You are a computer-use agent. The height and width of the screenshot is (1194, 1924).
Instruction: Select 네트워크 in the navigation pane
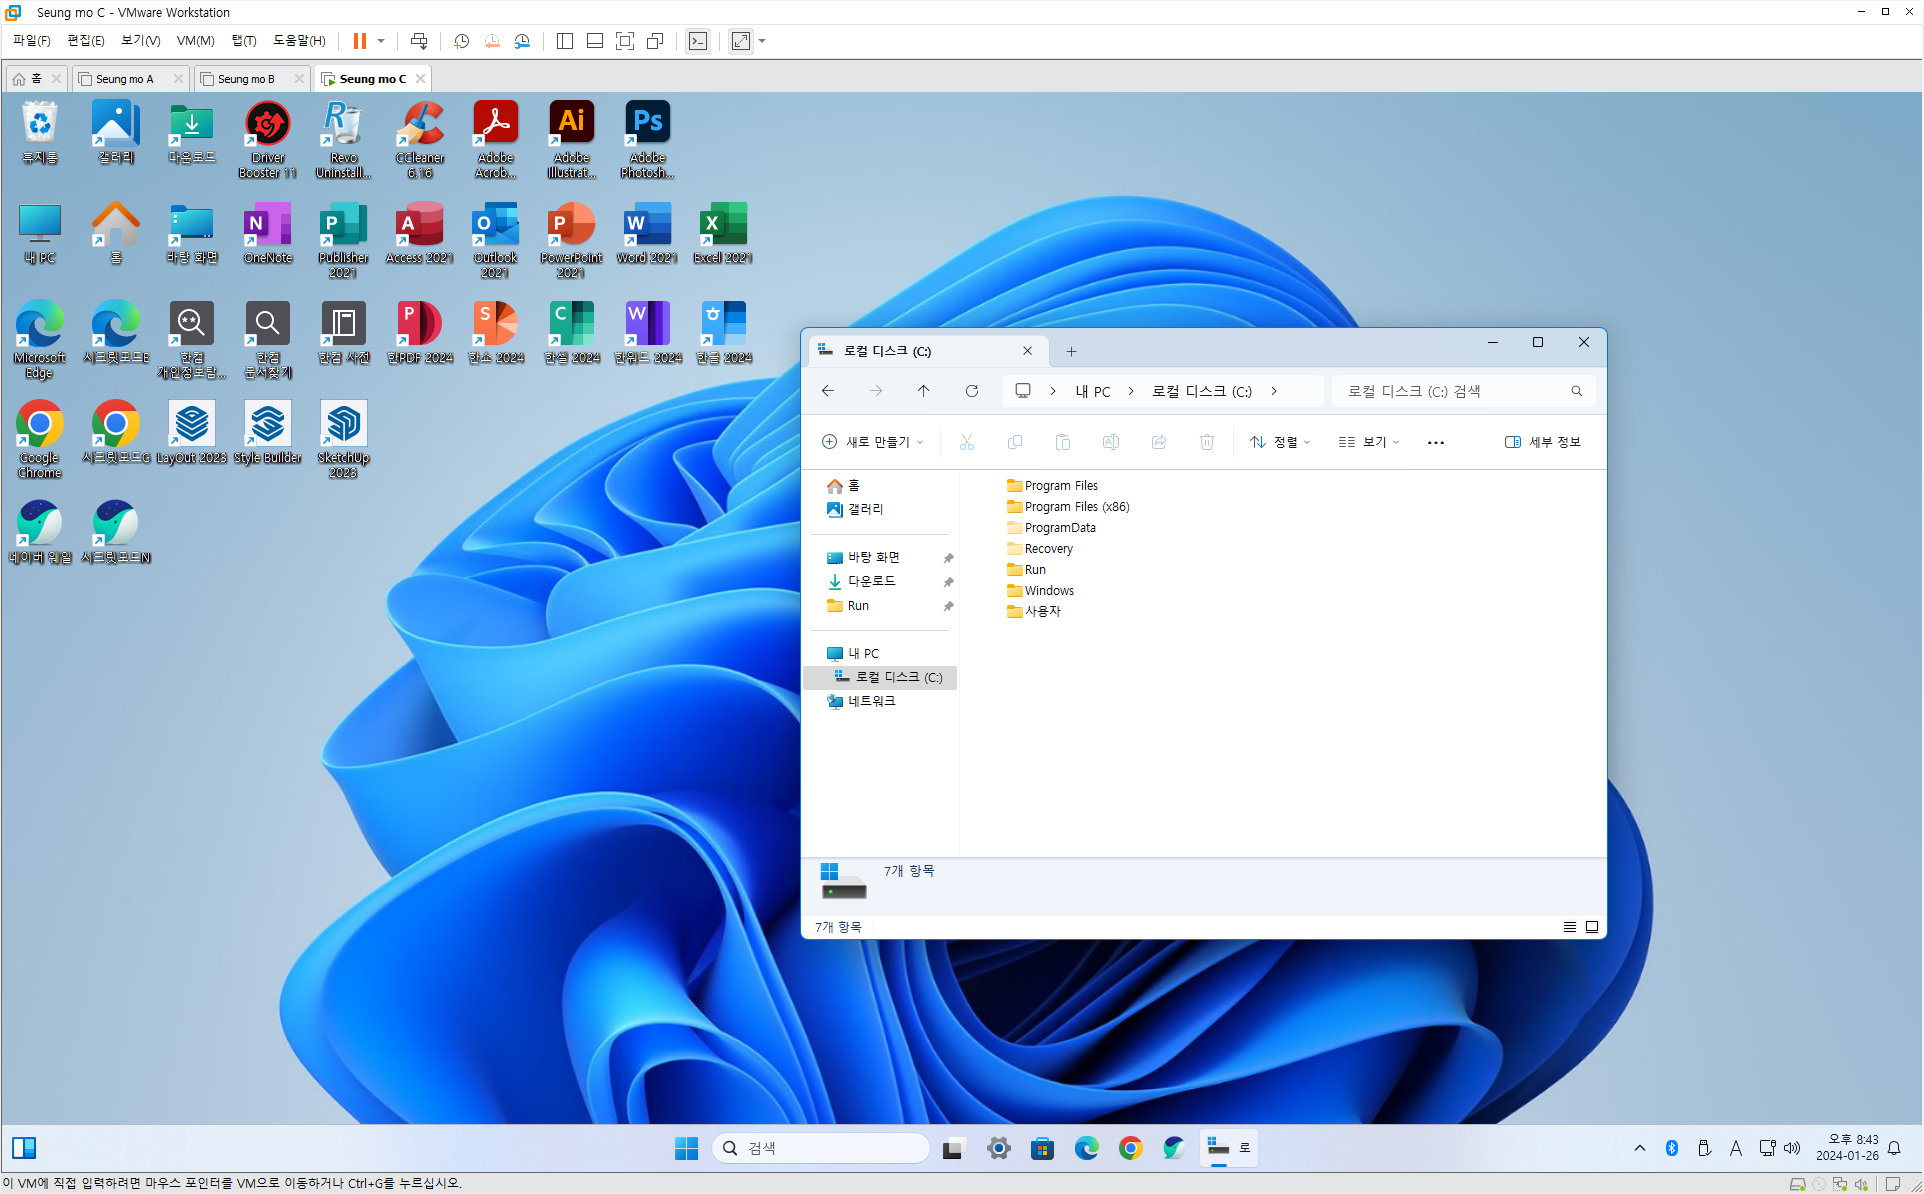click(871, 701)
